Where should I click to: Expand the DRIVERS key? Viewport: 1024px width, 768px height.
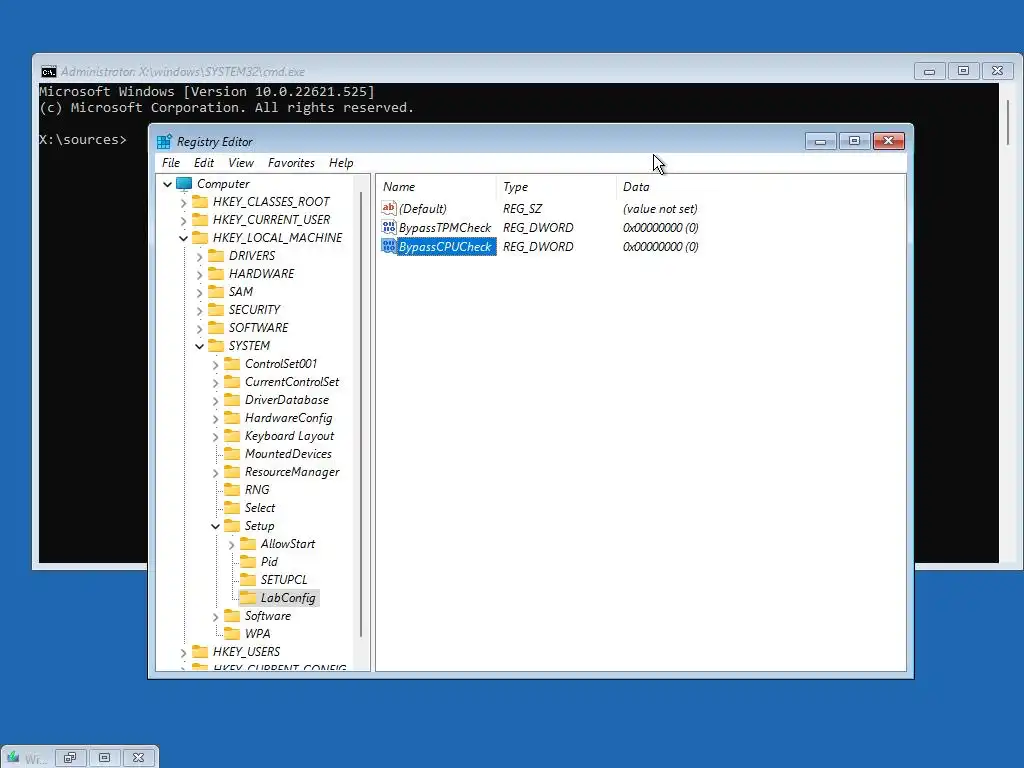(x=199, y=257)
